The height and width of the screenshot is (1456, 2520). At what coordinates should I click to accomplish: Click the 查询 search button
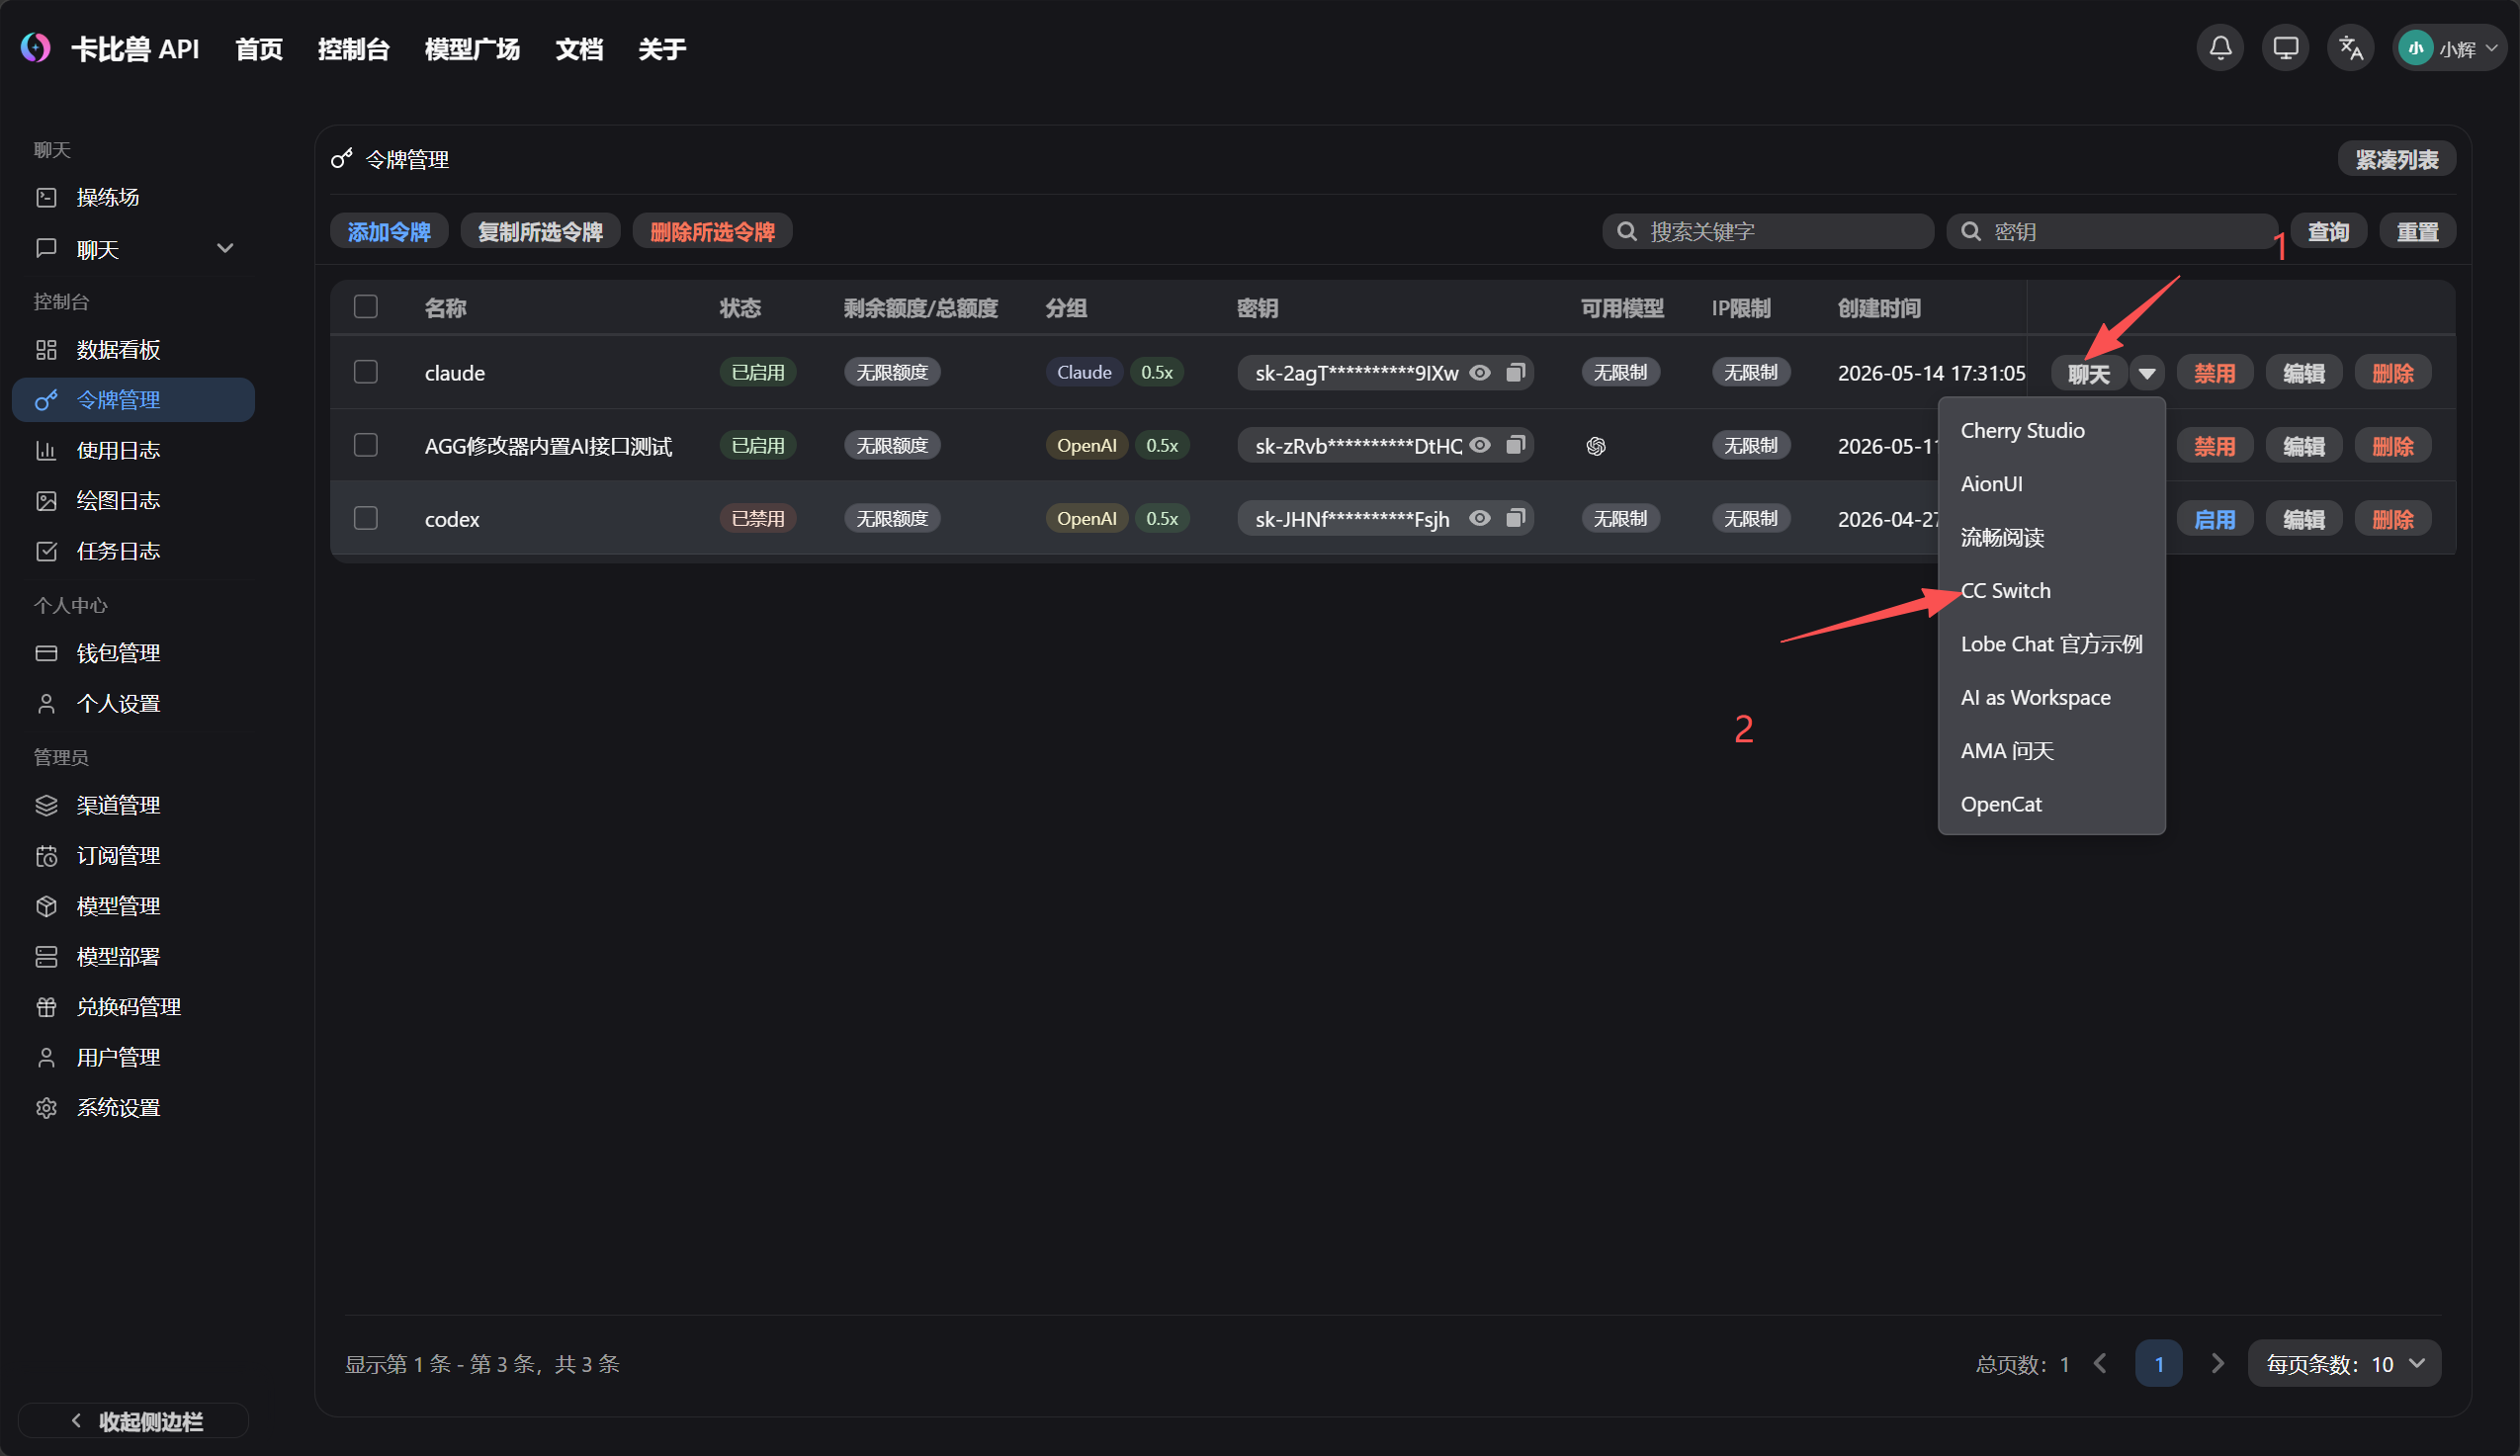coord(2328,231)
